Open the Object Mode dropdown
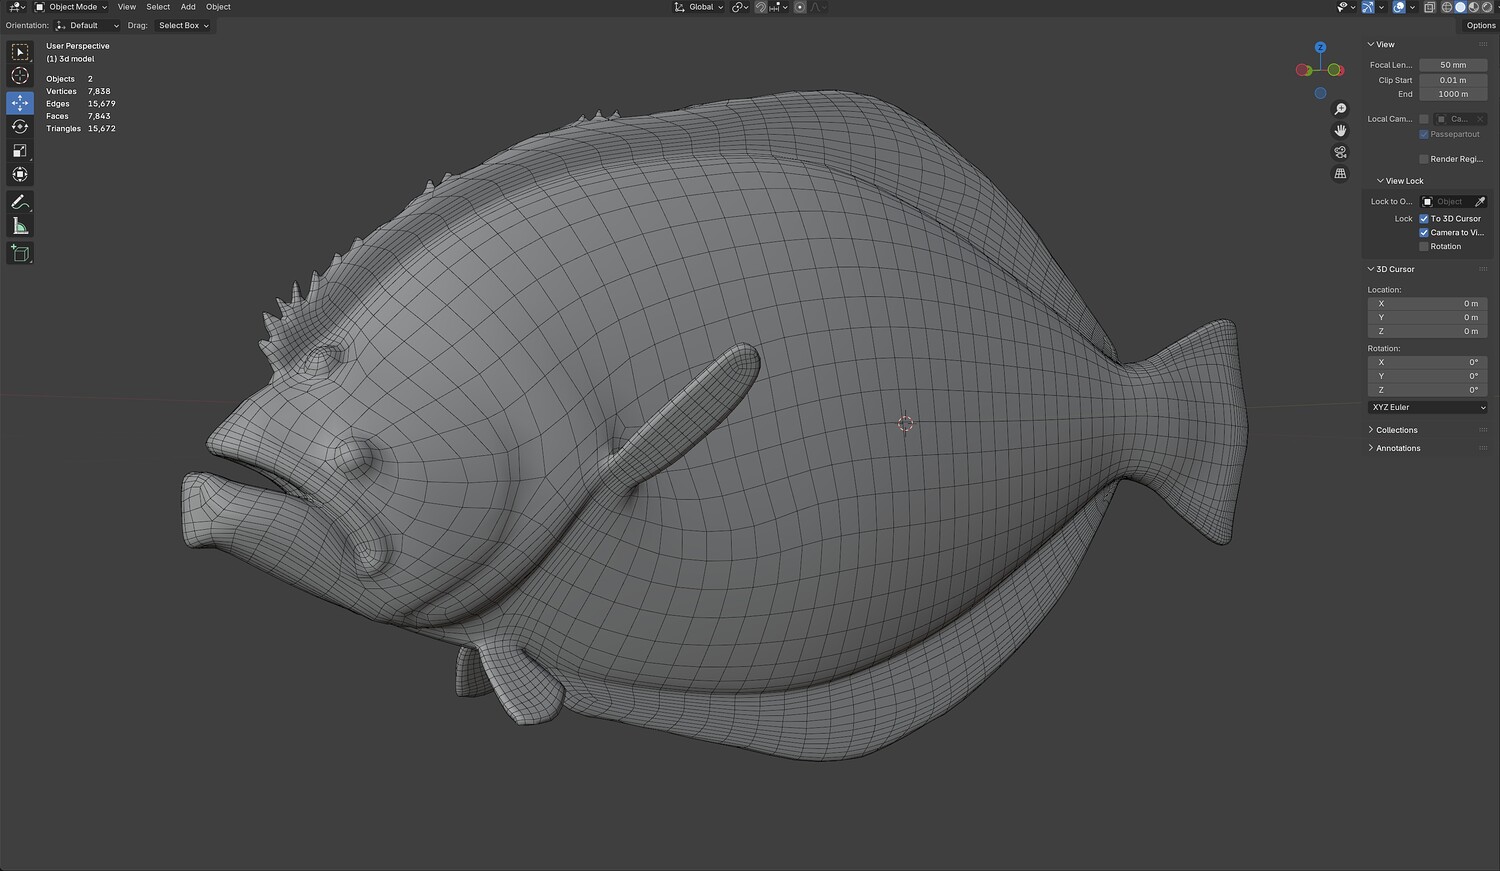Viewport: 1500px width, 871px height. pyautogui.click(x=71, y=7)
